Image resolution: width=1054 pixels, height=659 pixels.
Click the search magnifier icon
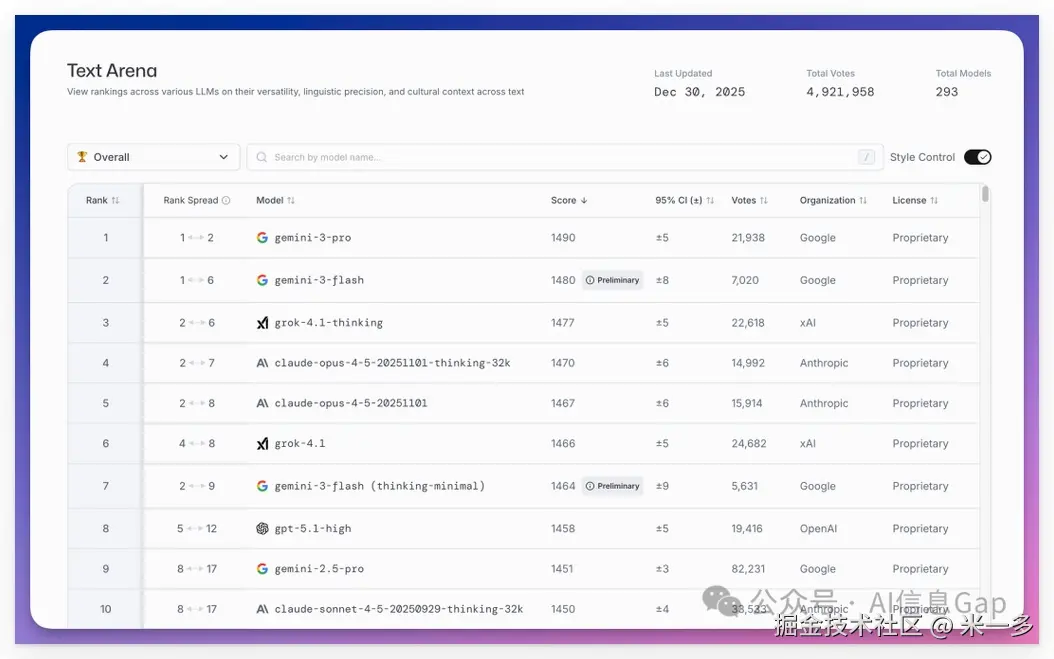[261, 157]
